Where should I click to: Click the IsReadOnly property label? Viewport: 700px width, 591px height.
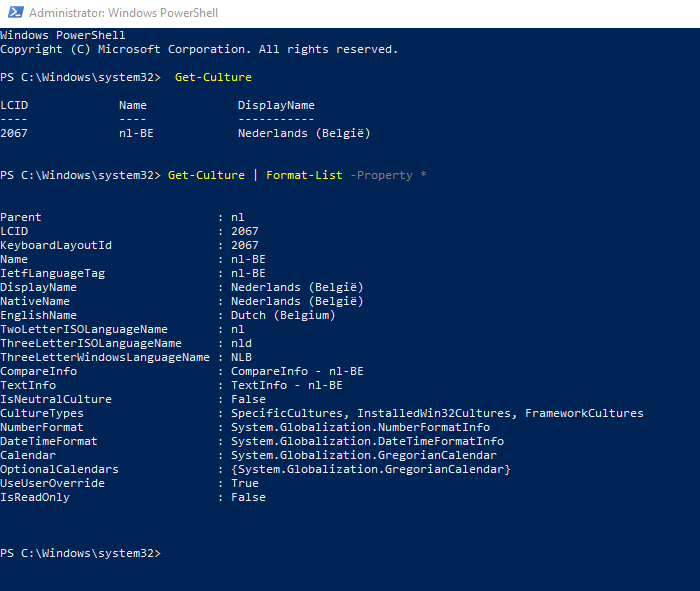click(x=35, y=497)
